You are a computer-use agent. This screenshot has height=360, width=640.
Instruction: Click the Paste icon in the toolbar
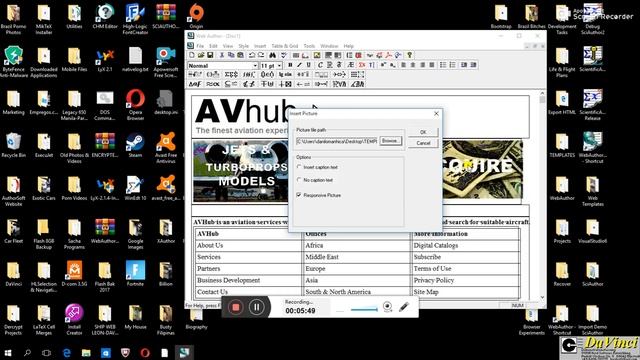click(x=240, y=55)
